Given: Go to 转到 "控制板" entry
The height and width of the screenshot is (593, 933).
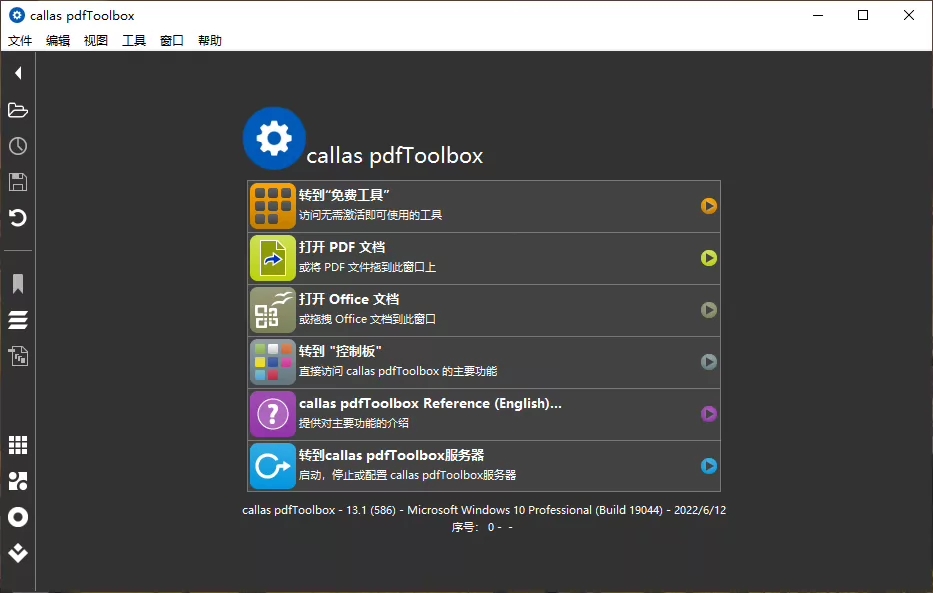Looking at the screenshot, I should [x=484, y=362].
